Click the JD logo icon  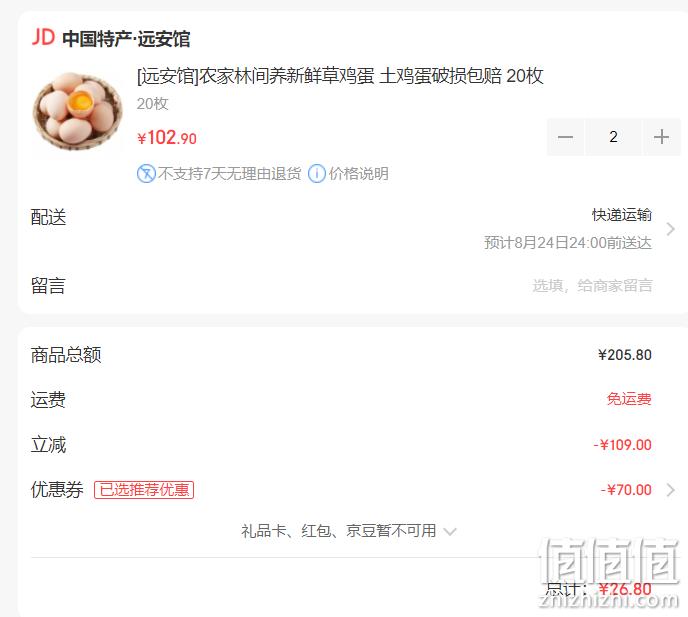43,37
